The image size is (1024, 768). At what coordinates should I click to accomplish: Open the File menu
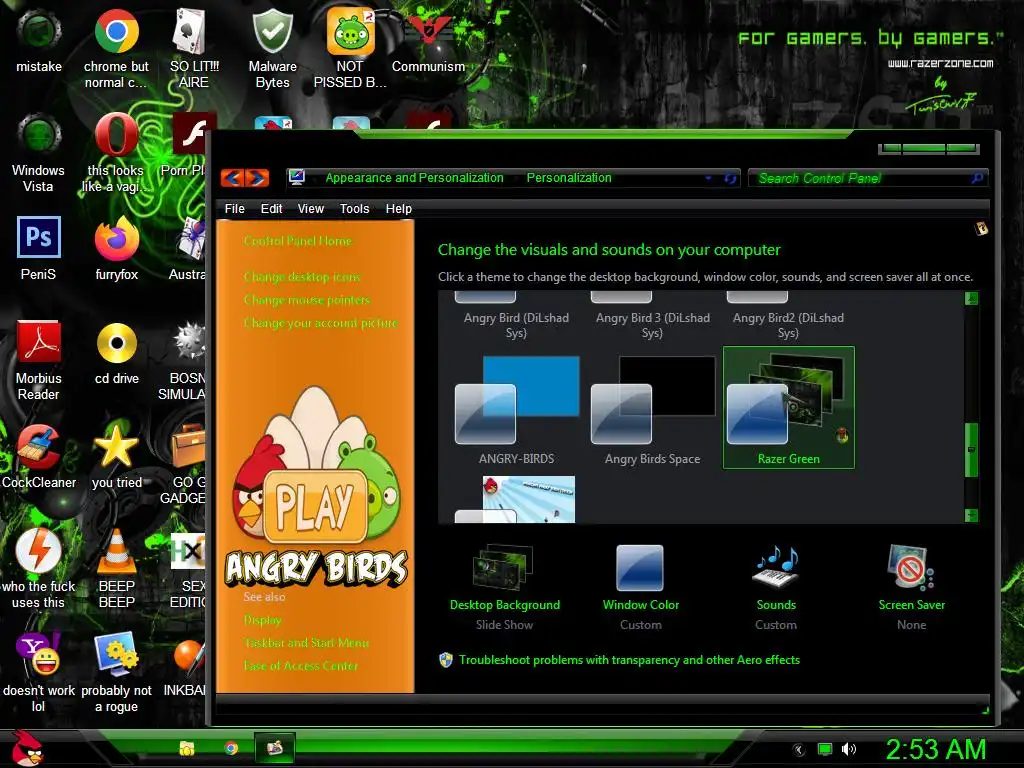click(234, 209)
